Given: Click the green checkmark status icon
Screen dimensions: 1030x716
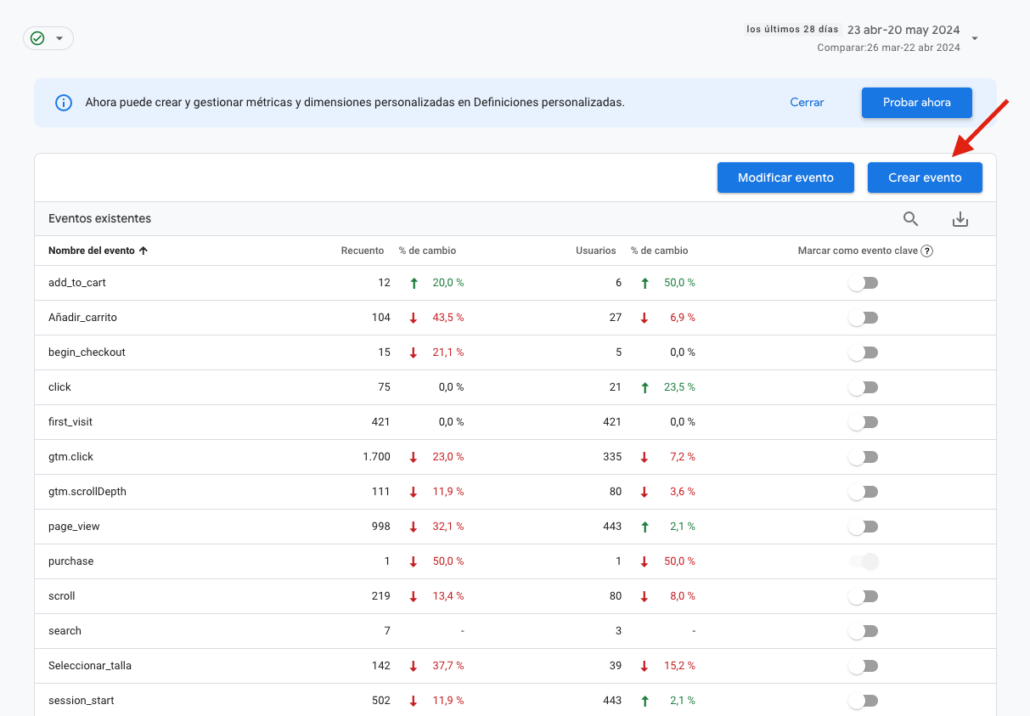Looking at the screenshot, I should tap(38, 38).
